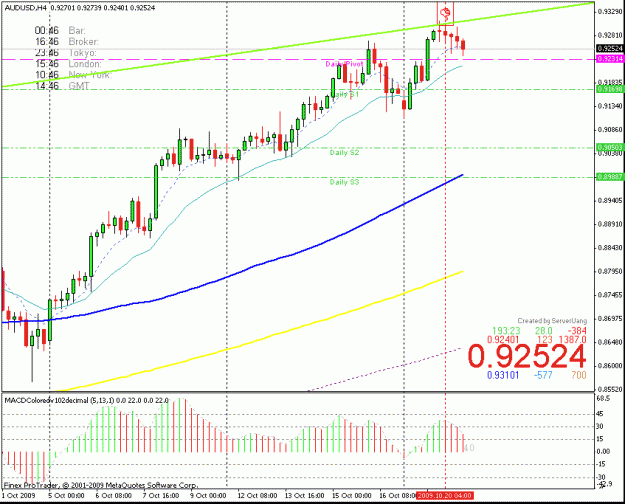Click the Broker time label
Screen dimensions: 625x504
(83, 41)
